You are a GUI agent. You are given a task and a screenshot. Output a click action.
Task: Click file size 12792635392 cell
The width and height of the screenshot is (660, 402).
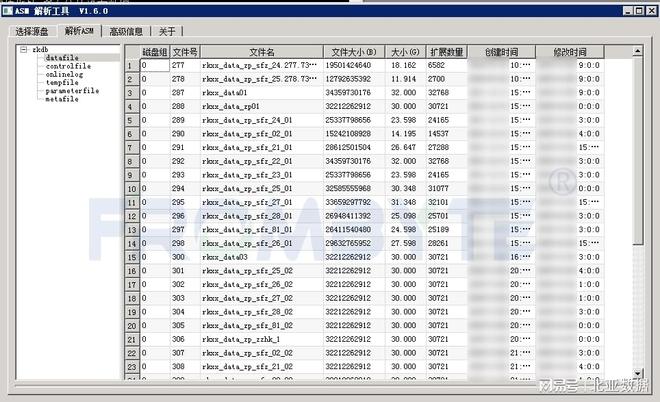(x=354, y=79)
